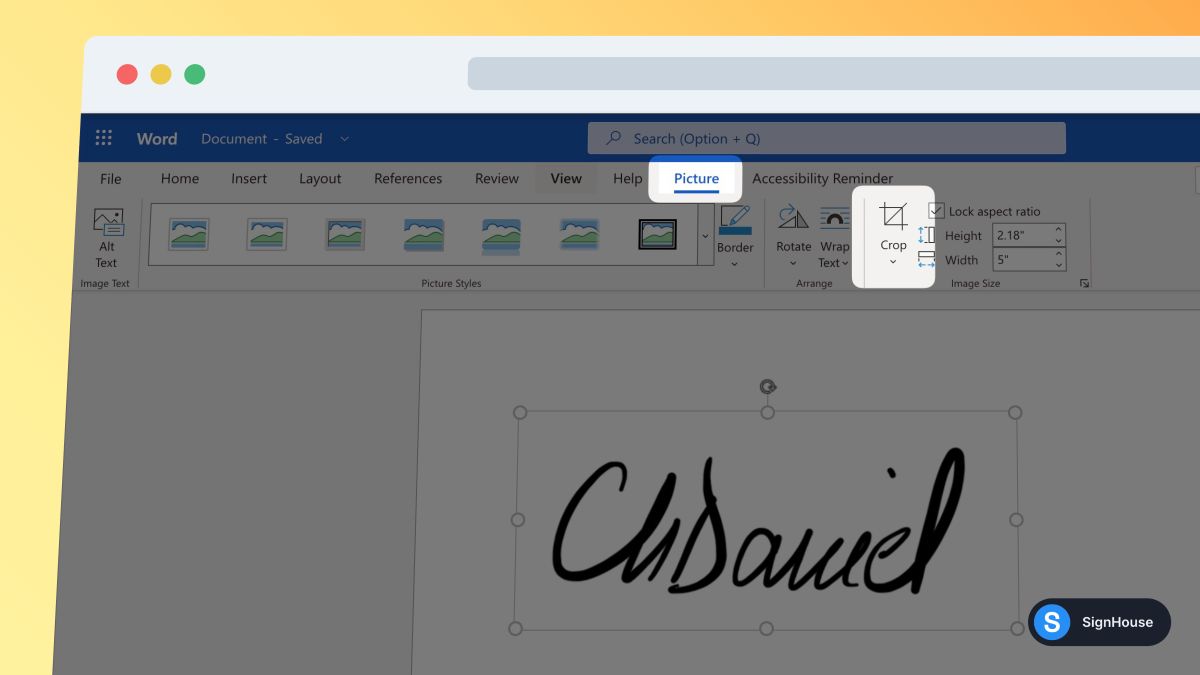This screenshot has height=675, width=1200.
Task: Click the height resize icon beside Height field
Action: pos(926,234)
